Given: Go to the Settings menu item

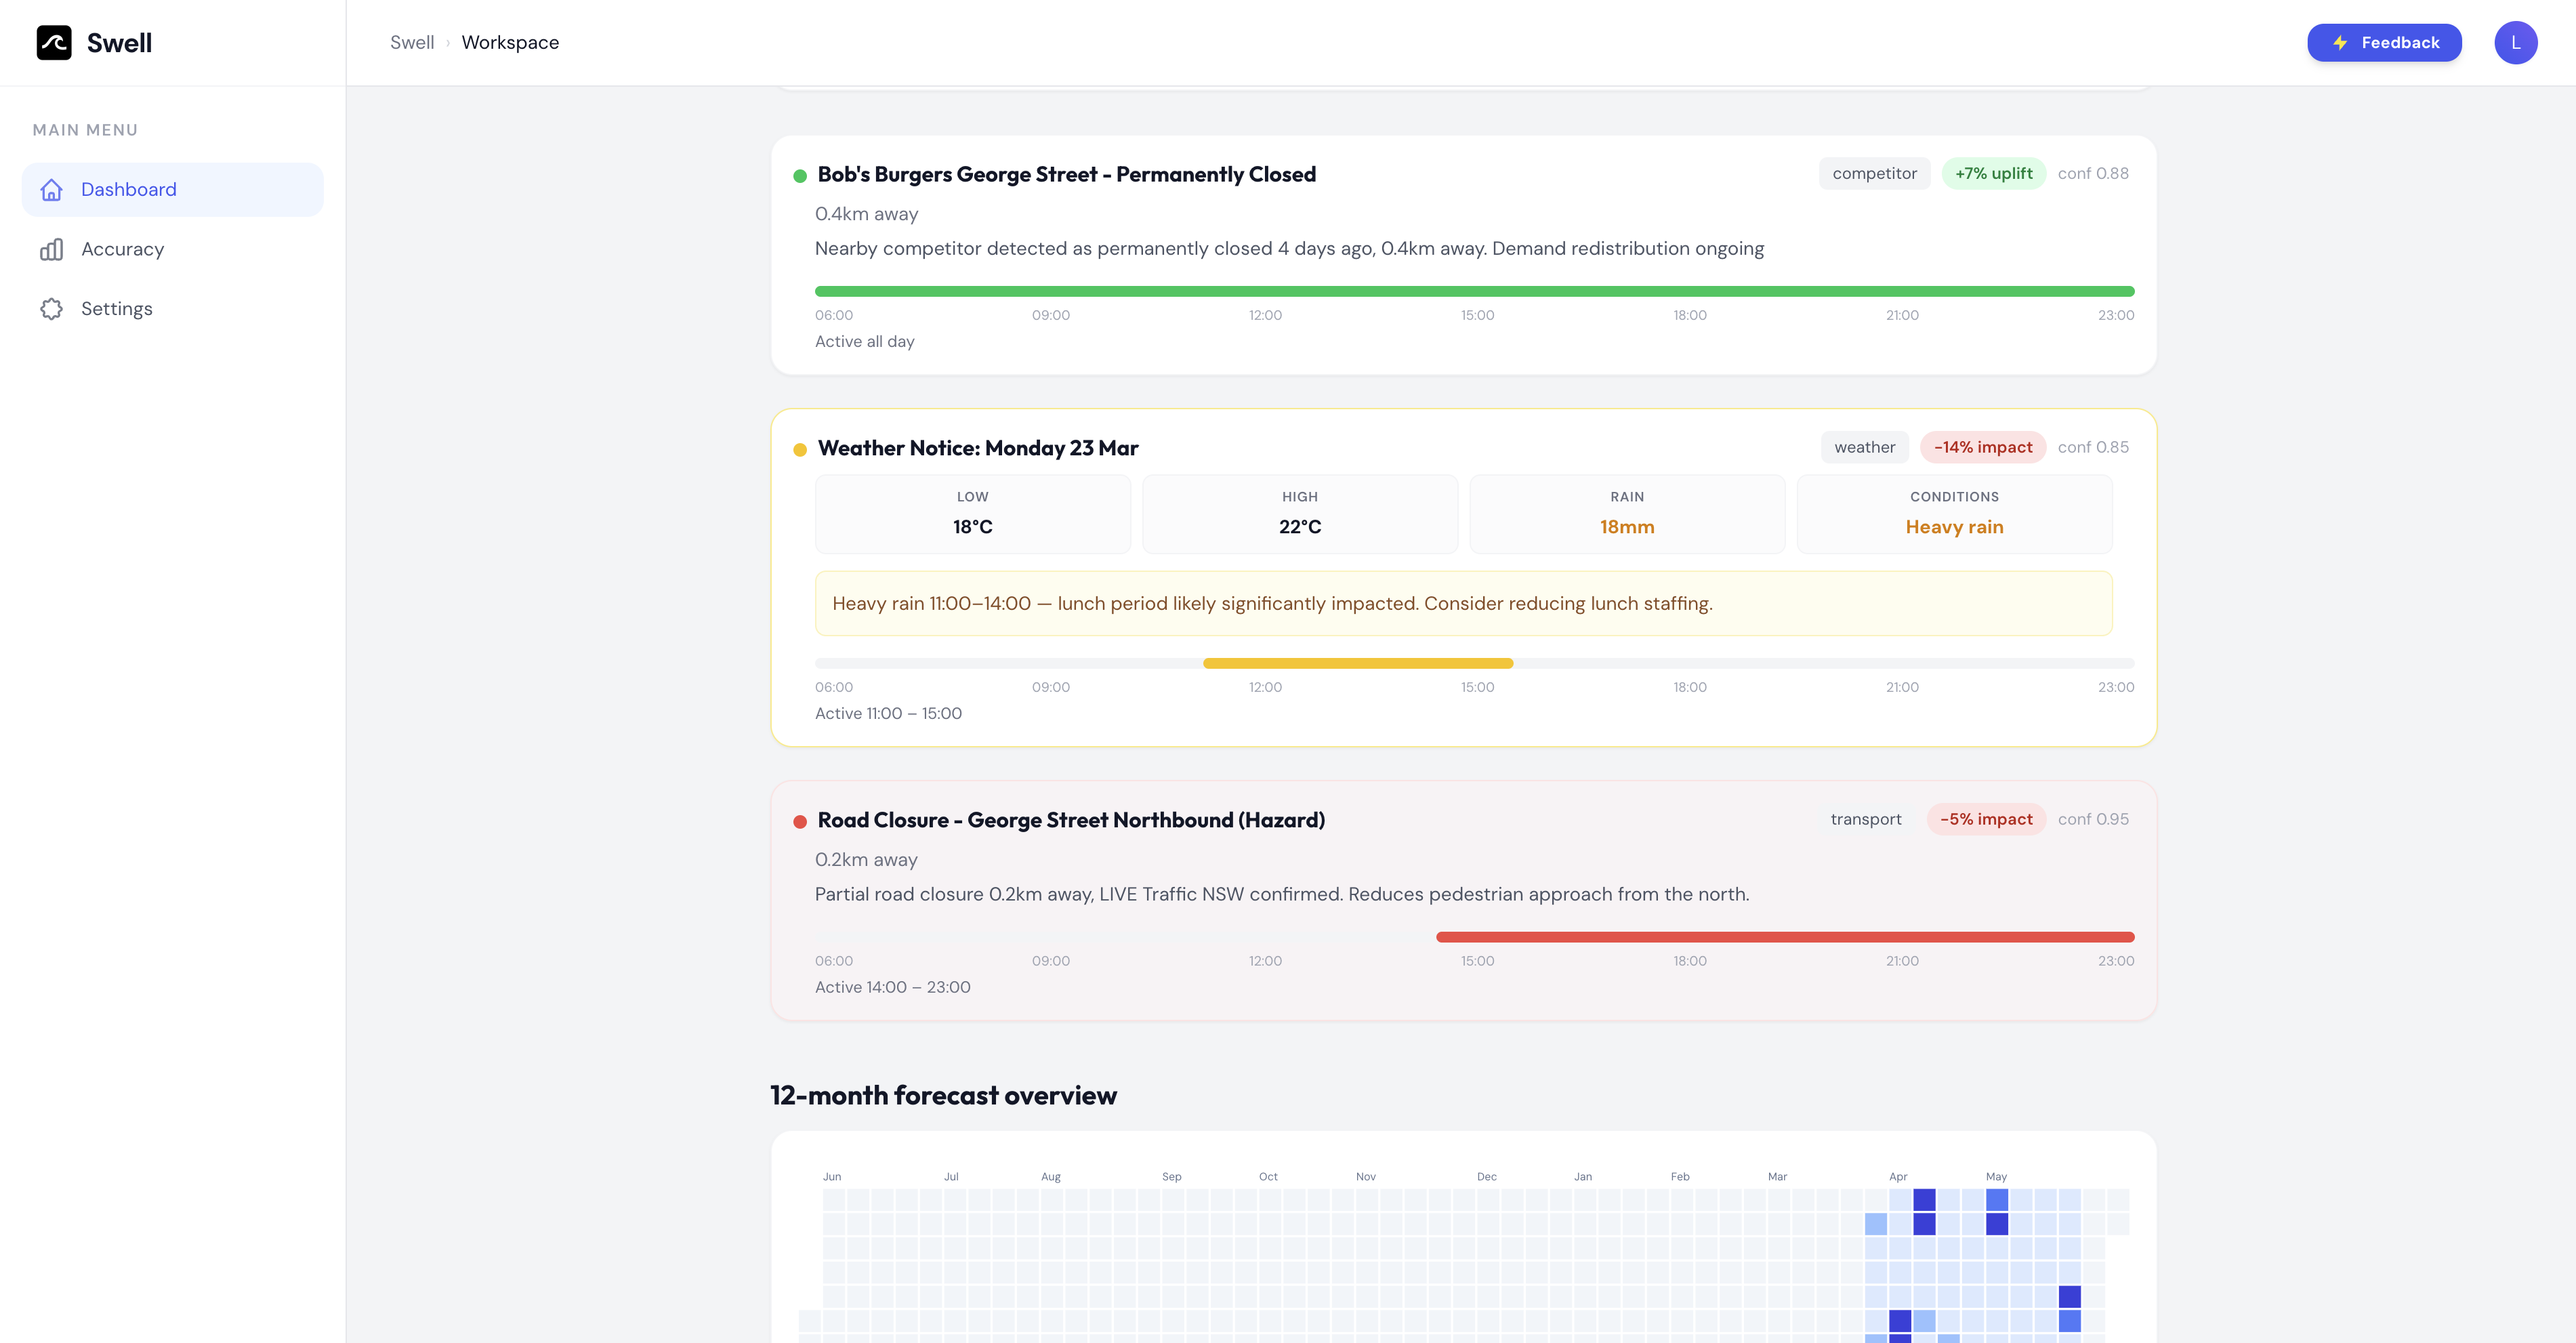Looking at the screenshot, I should coord(117,309).
